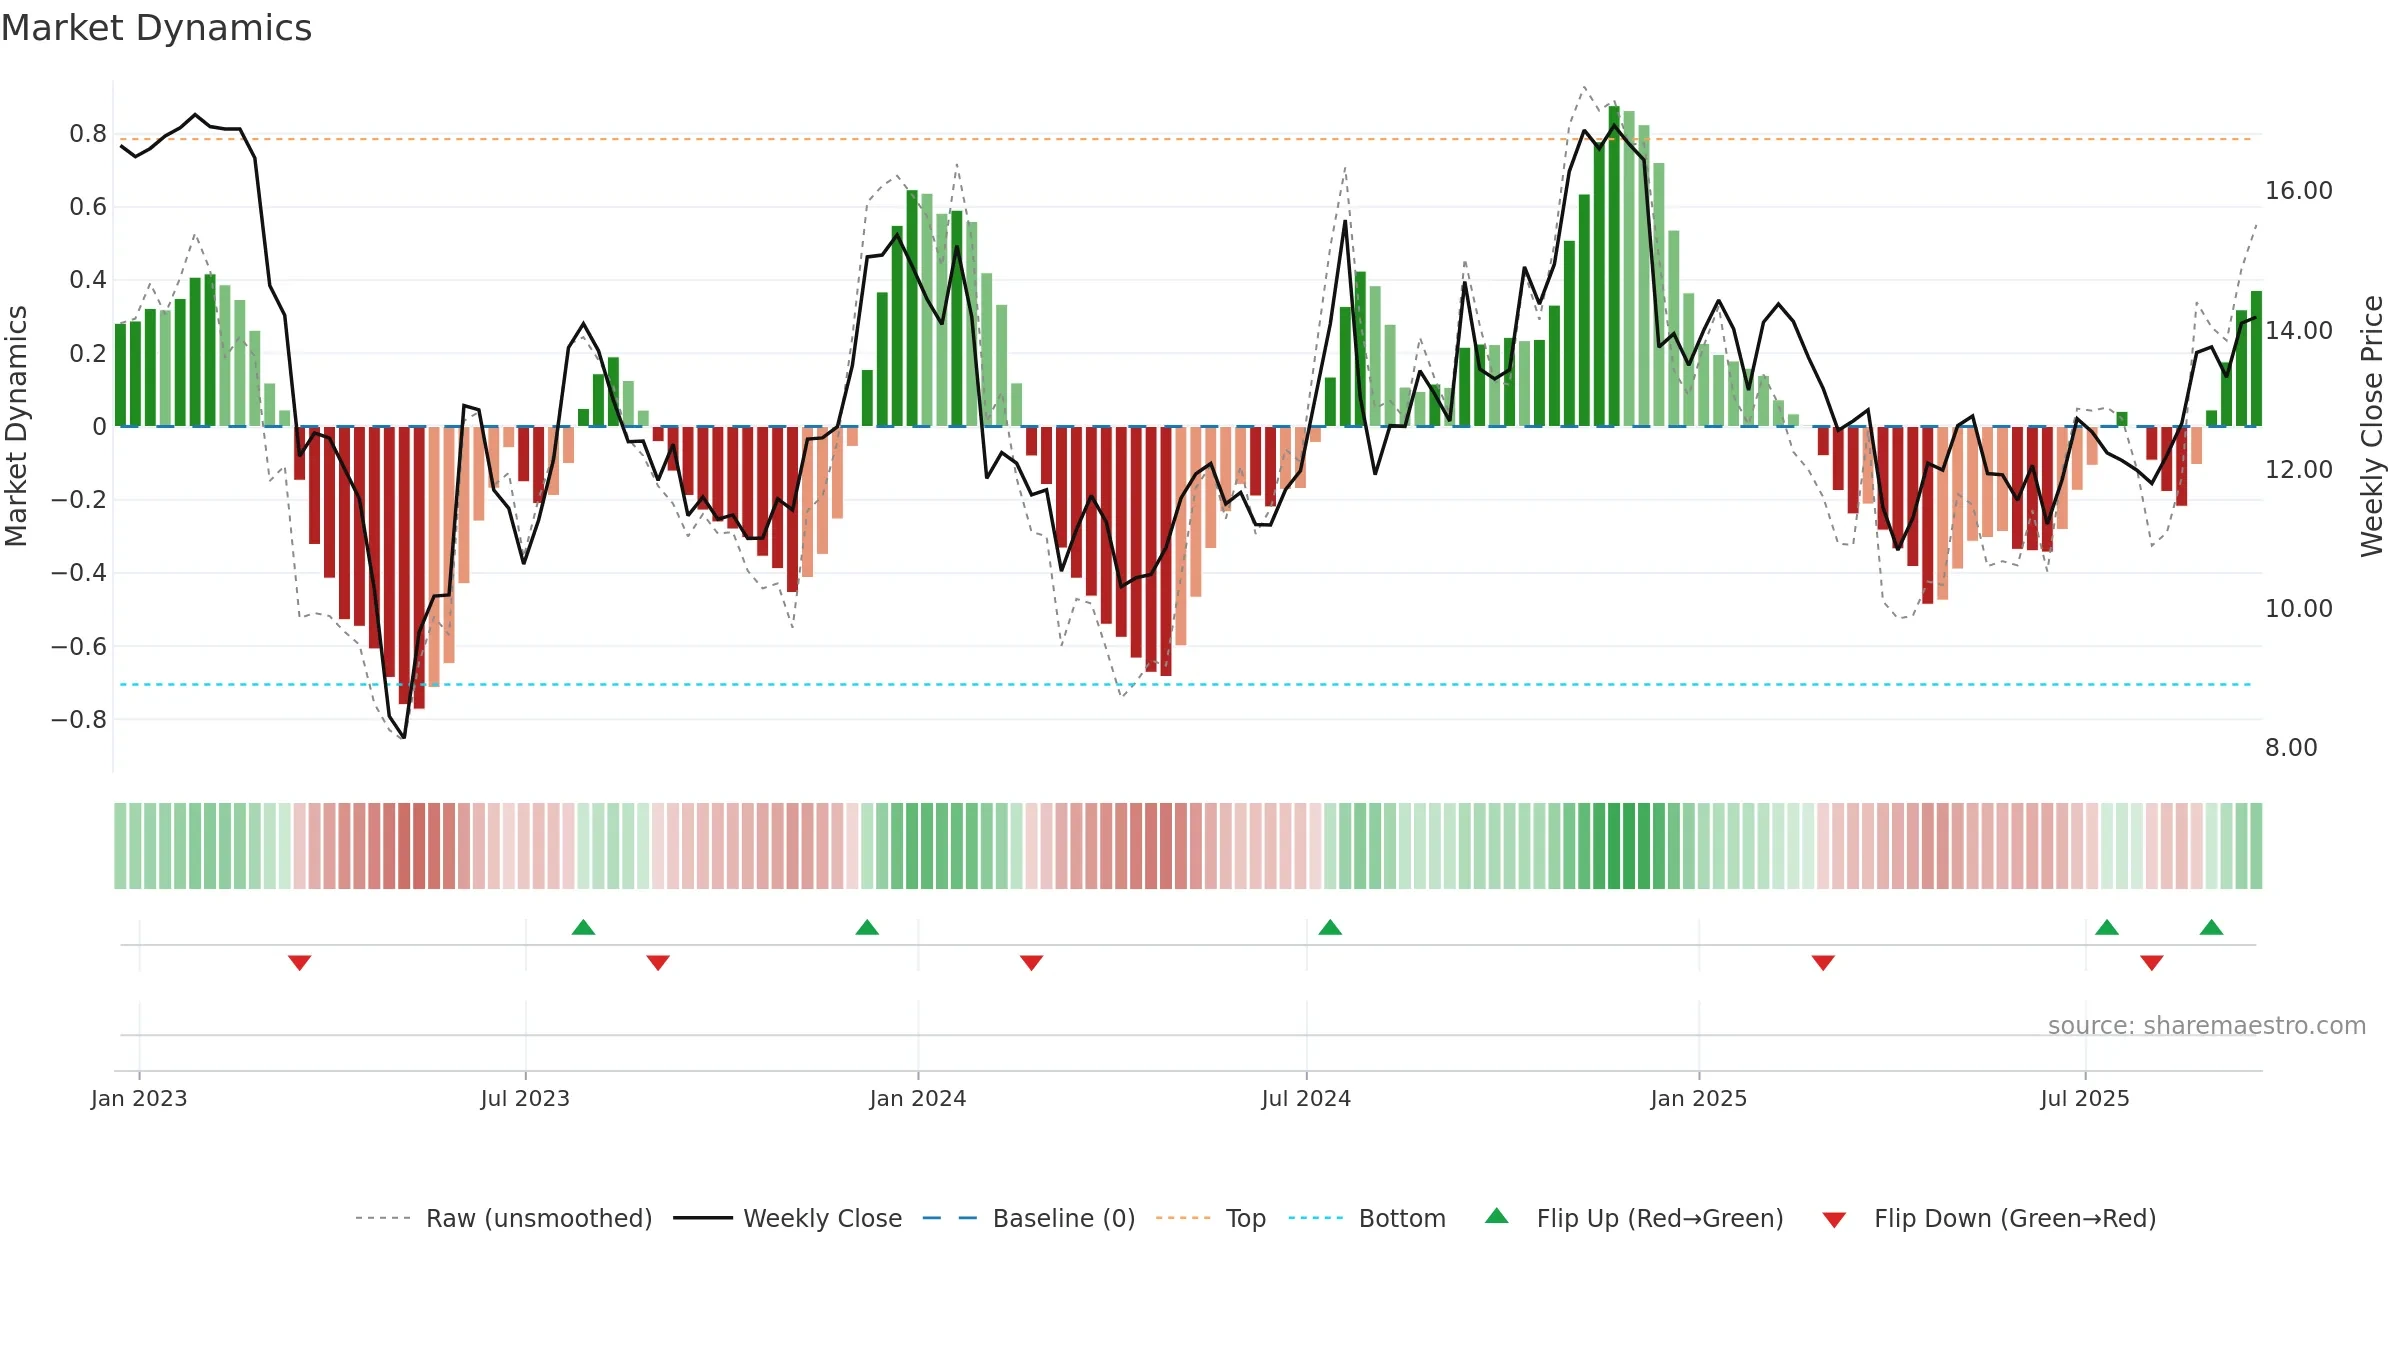This screenshot has width=2400, height=1350.
Task: Click the darkest red heatmap cell in spring 2023
Action: click(419, 846)
